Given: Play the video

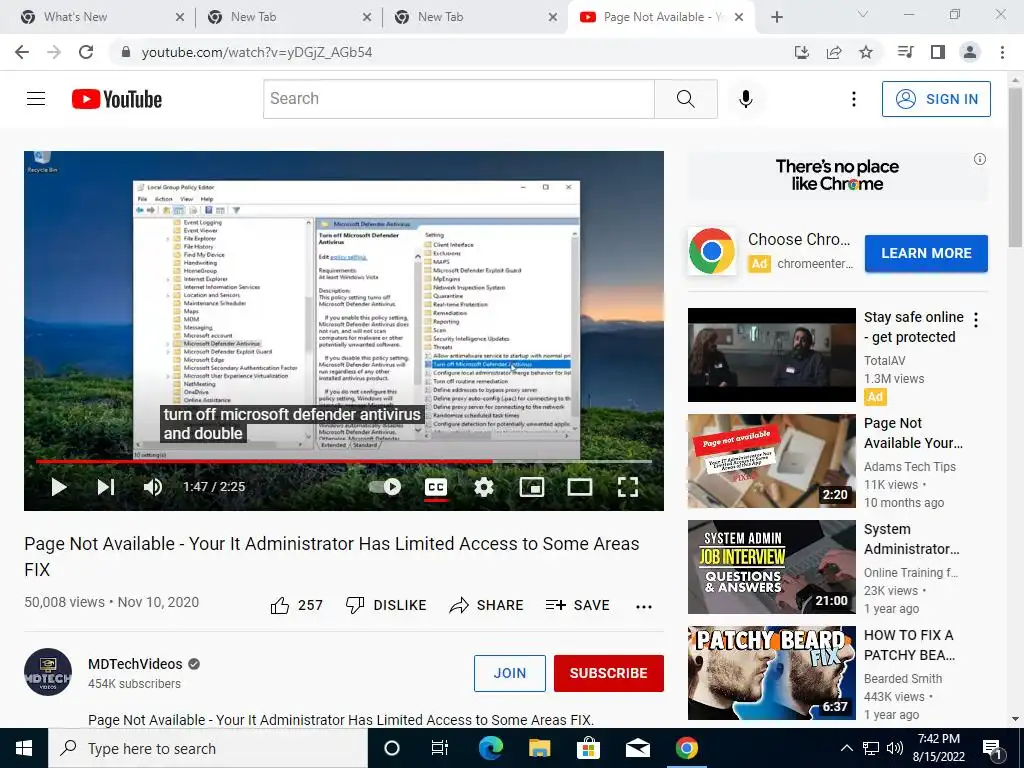Looking at the screenshot, I should tap(59, 487).
